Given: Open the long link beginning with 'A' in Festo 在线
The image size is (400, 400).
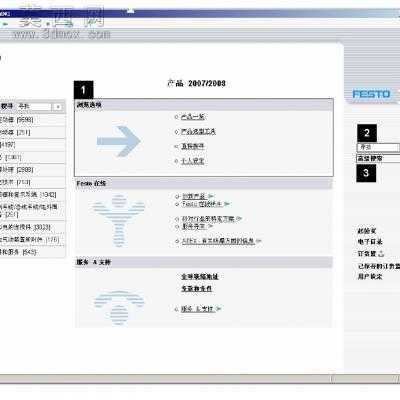Looking at the screenshot, I should [218, 241].
